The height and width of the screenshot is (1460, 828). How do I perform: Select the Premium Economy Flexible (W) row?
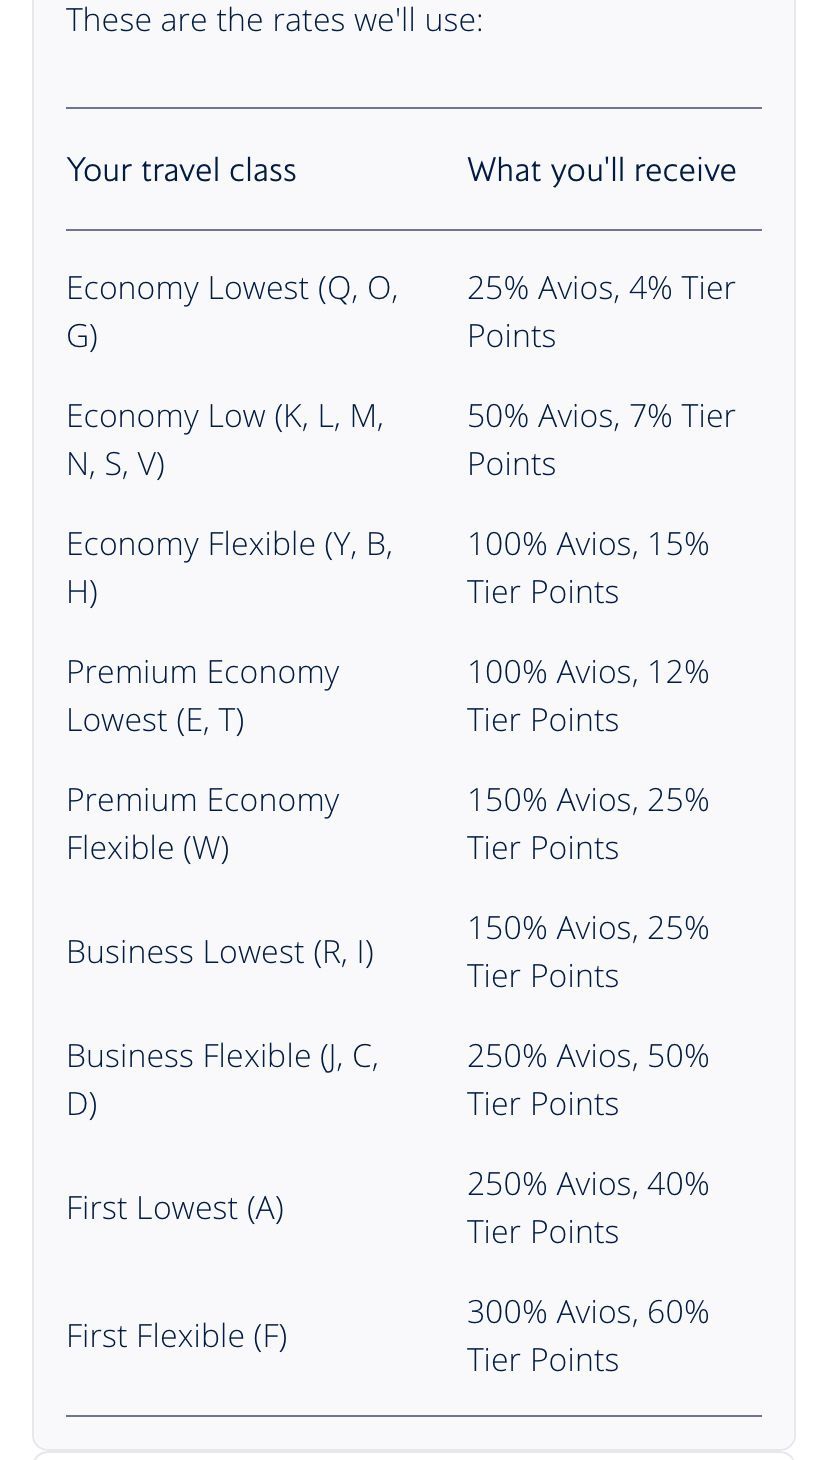coord(414,824)
